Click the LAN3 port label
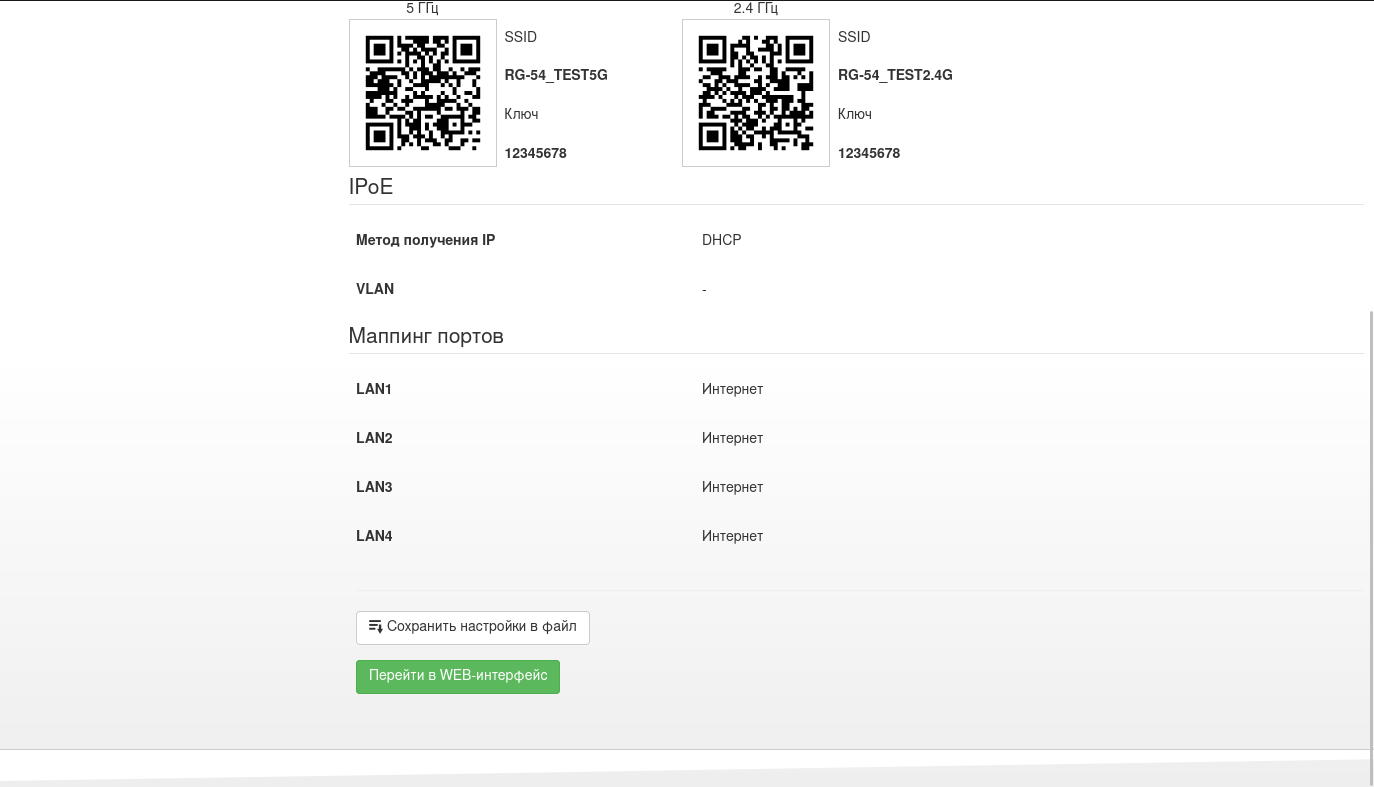The width and height of the screenshot is (1374, 787). click(374, 487)
